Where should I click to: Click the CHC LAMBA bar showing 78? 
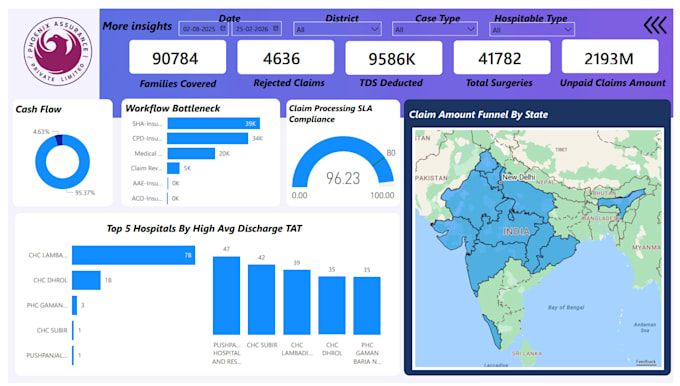pos(134,255)
